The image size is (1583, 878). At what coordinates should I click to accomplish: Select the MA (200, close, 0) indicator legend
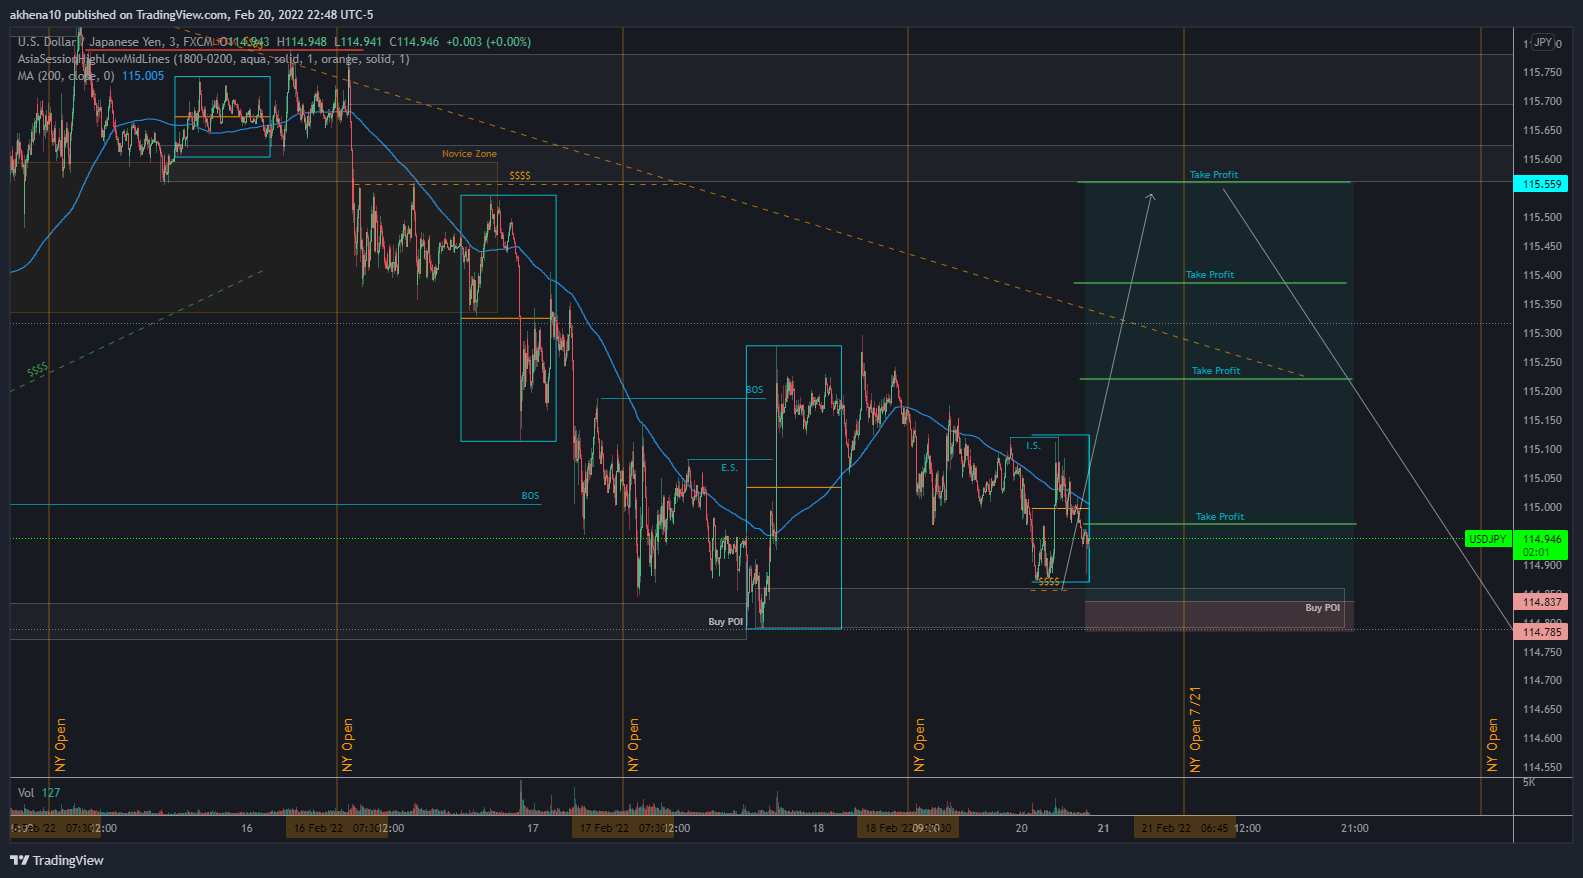pyautogui.click(x=66, y=76)
